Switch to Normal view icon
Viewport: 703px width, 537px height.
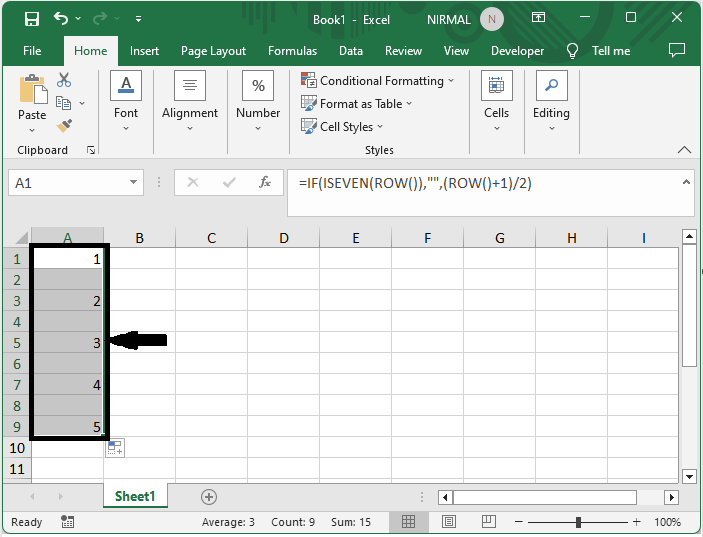(408, 522)
